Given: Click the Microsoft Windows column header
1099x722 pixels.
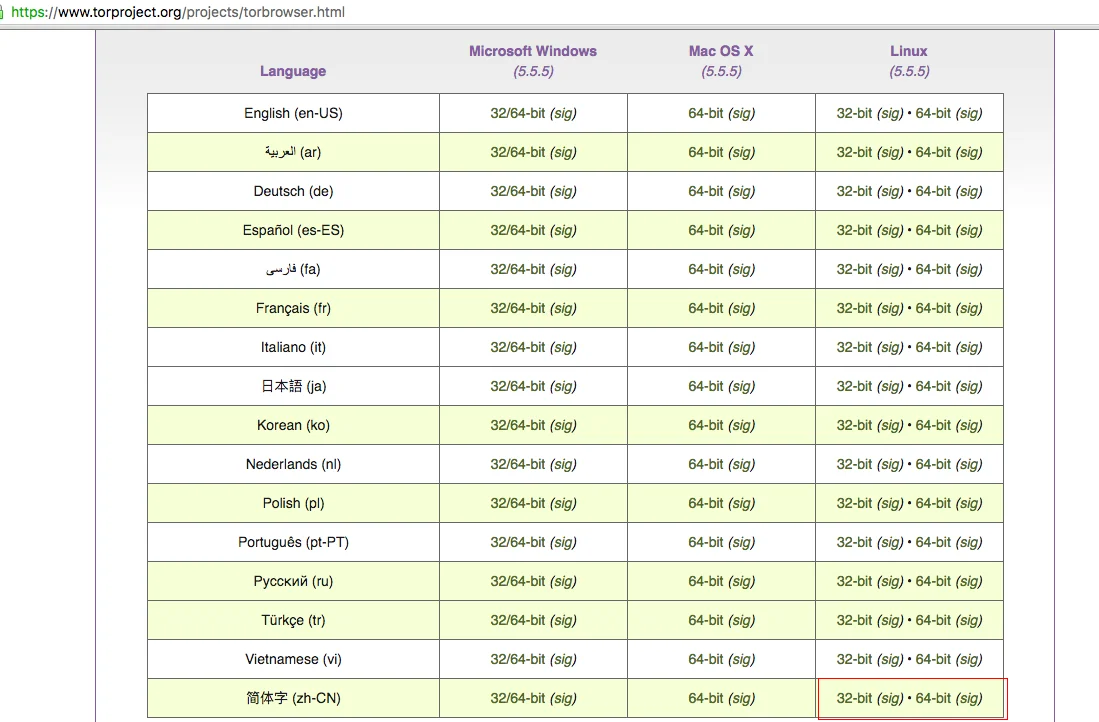Looking at the screenshot, I should point(533,51).
